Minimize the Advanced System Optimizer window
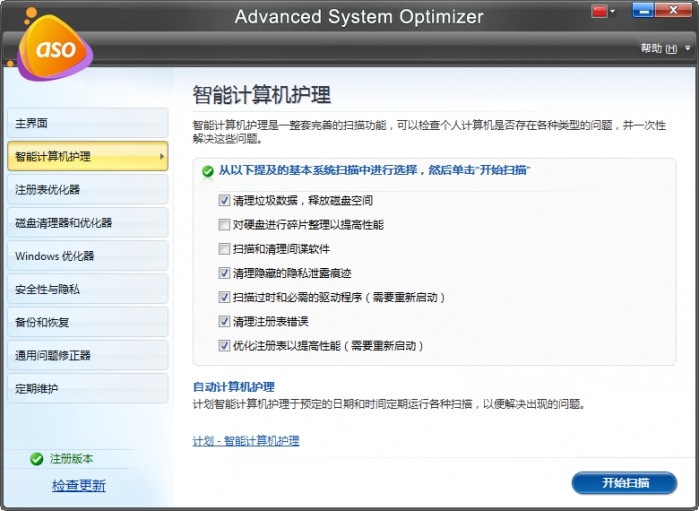This screenshot has width=699, height=511. point(643,11)
